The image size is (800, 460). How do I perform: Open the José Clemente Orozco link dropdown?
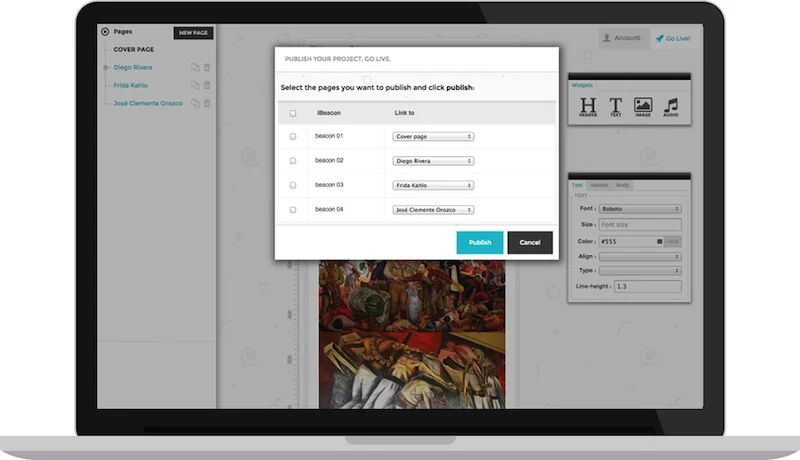(x=433, y=210)
